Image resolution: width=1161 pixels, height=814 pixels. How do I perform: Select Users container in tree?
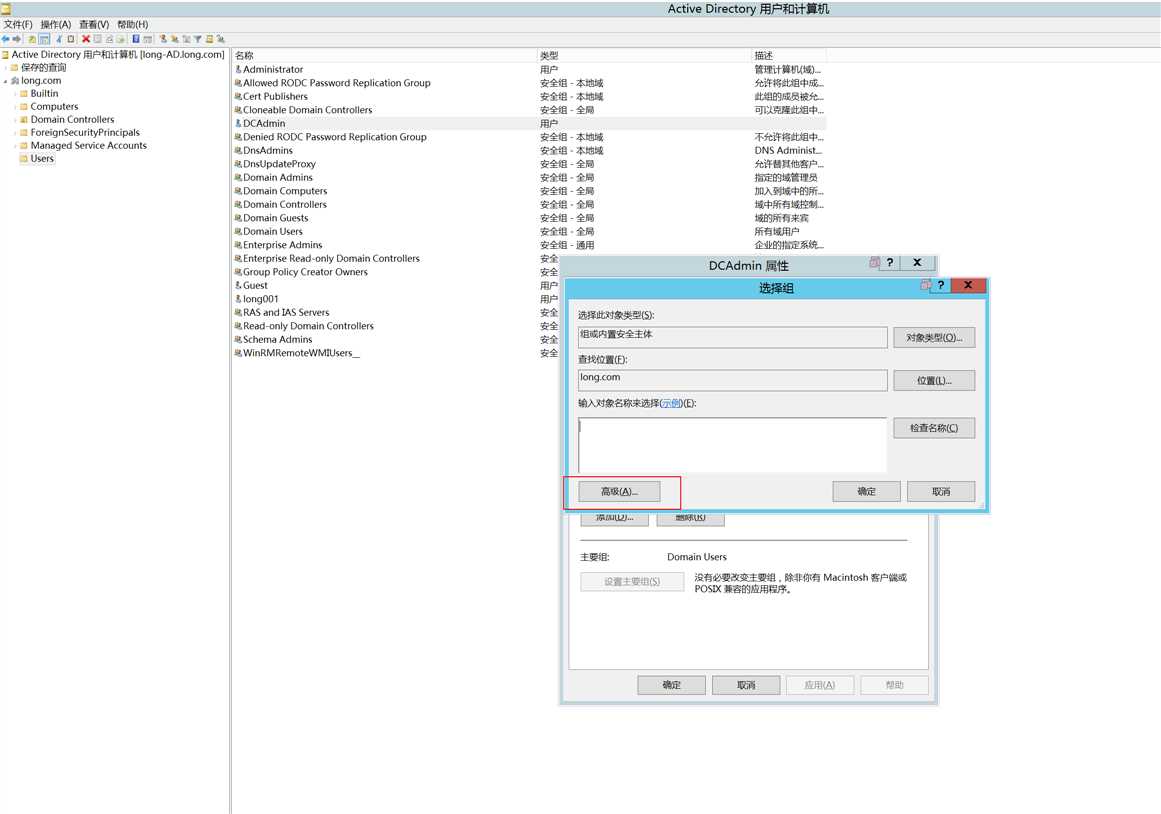[x=42, y=159]
